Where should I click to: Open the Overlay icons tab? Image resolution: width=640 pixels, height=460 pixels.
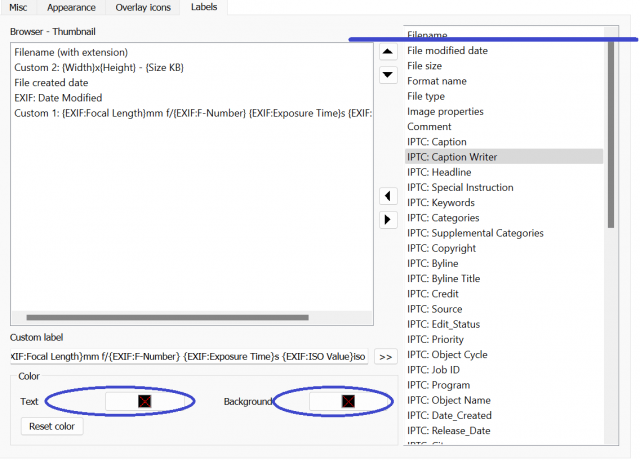coord(143,7)
